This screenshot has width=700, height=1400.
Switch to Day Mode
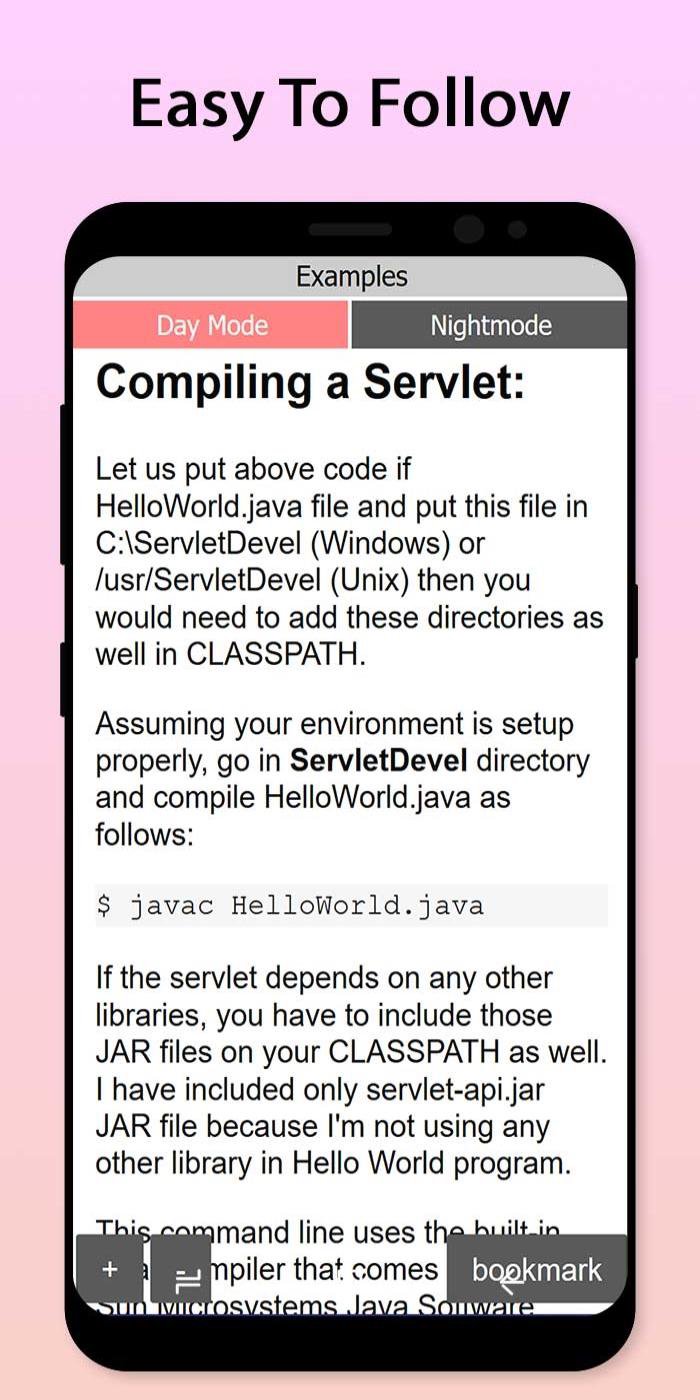pyautogui.click(x=211, y=325)
